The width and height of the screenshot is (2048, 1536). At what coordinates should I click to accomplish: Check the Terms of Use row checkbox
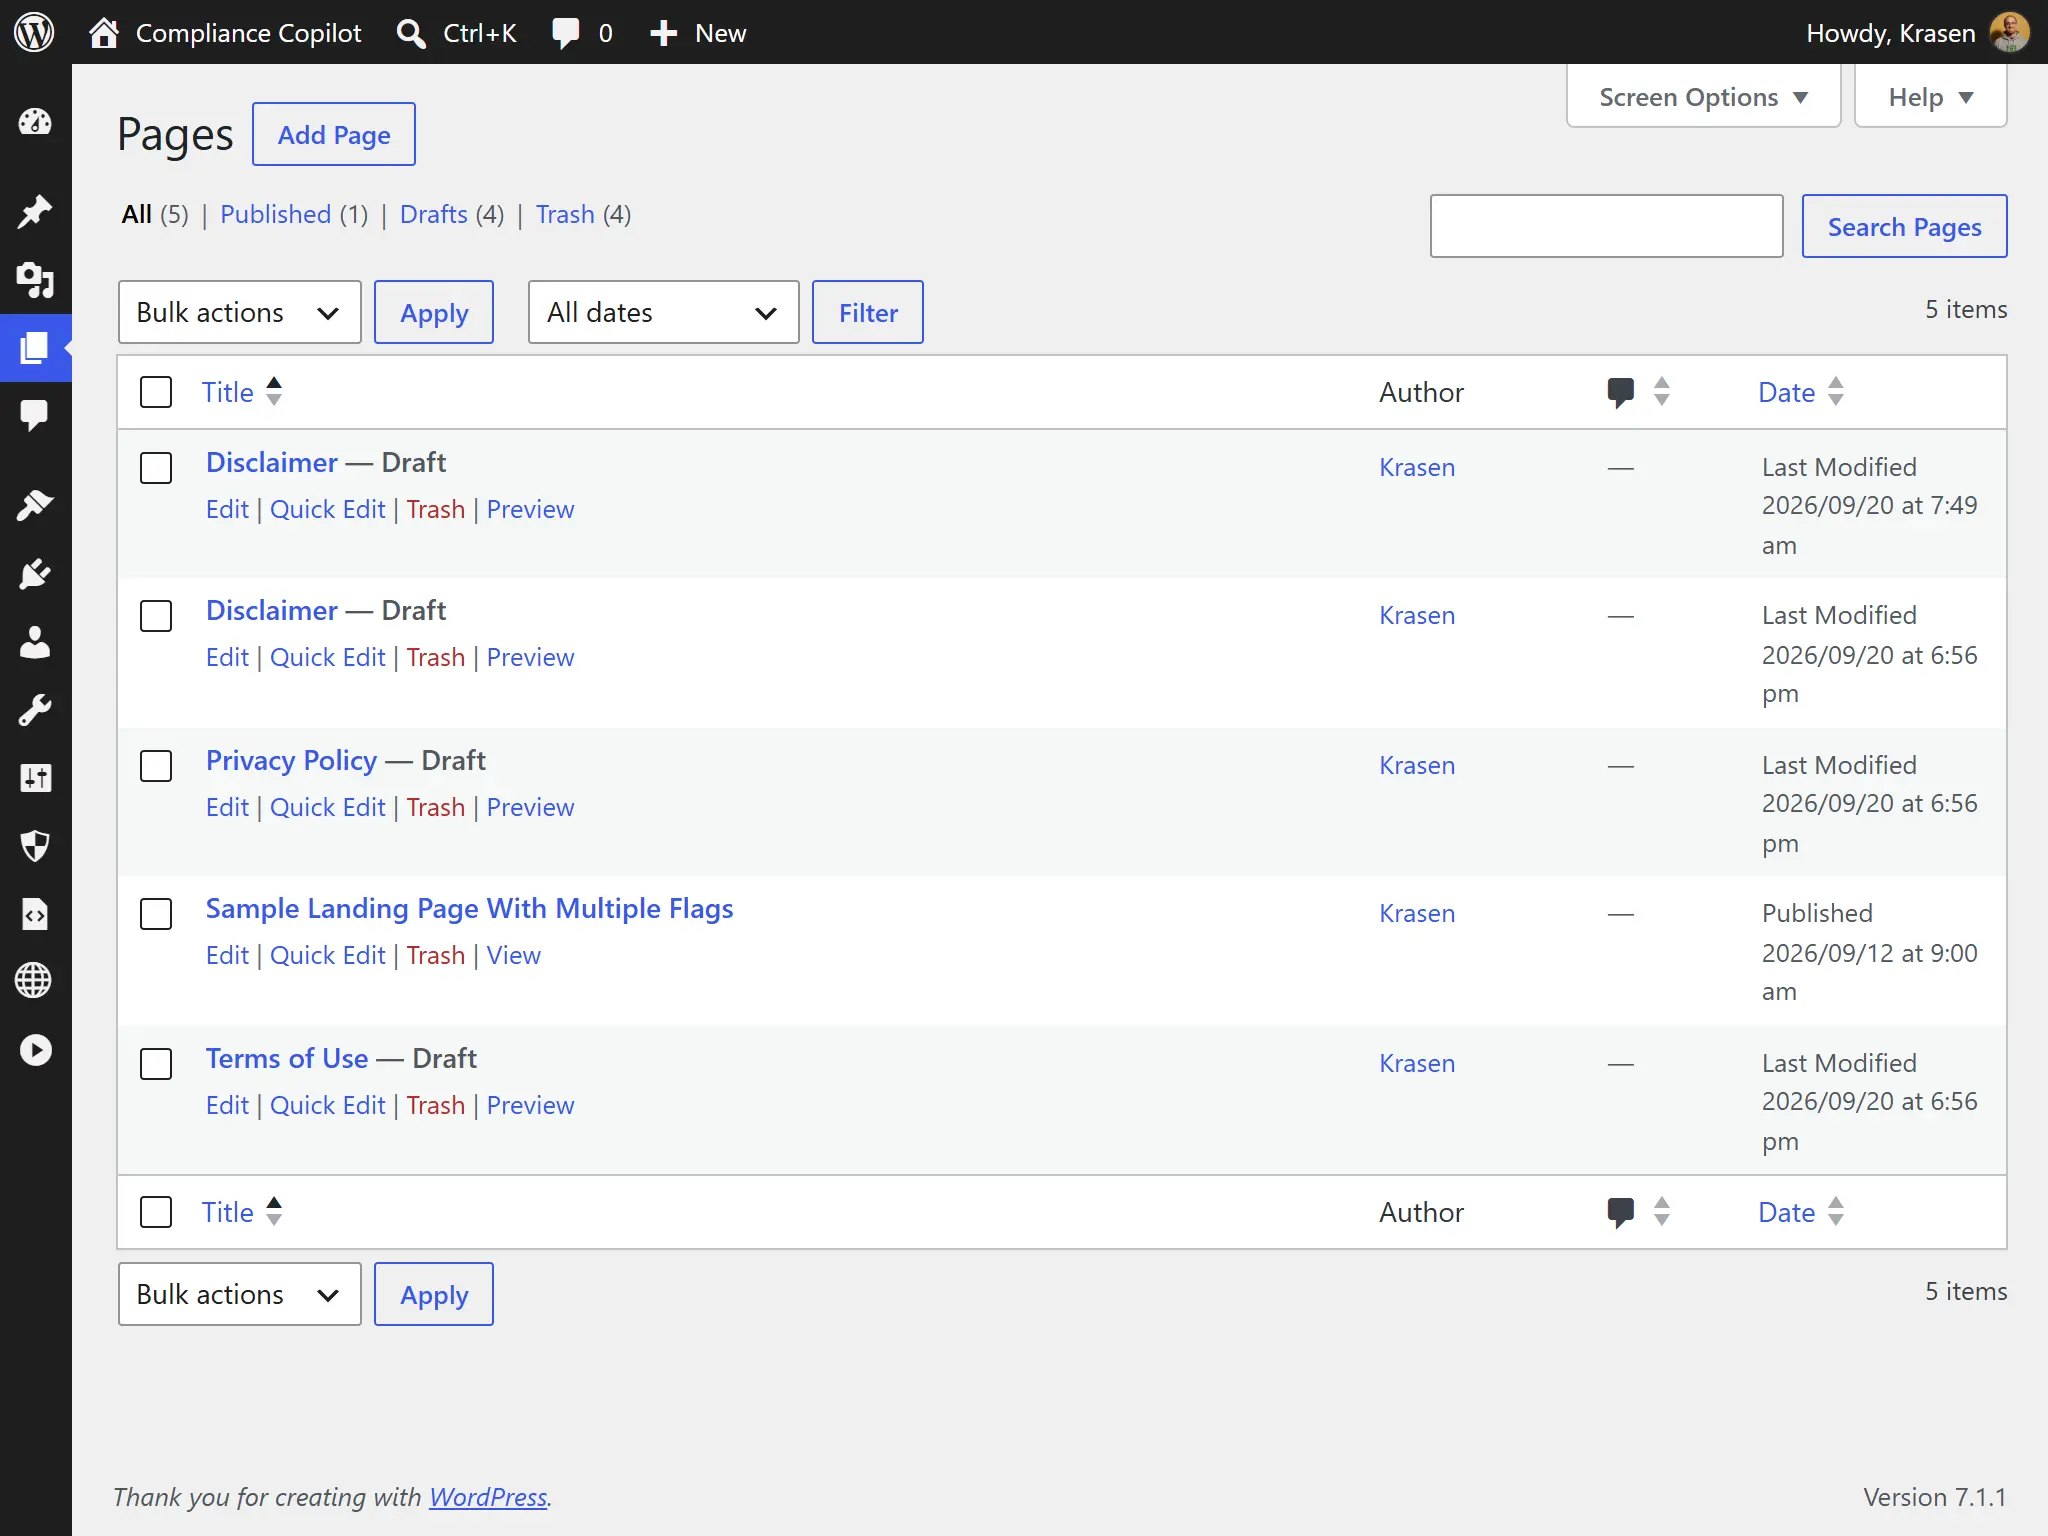point(156,1064)
